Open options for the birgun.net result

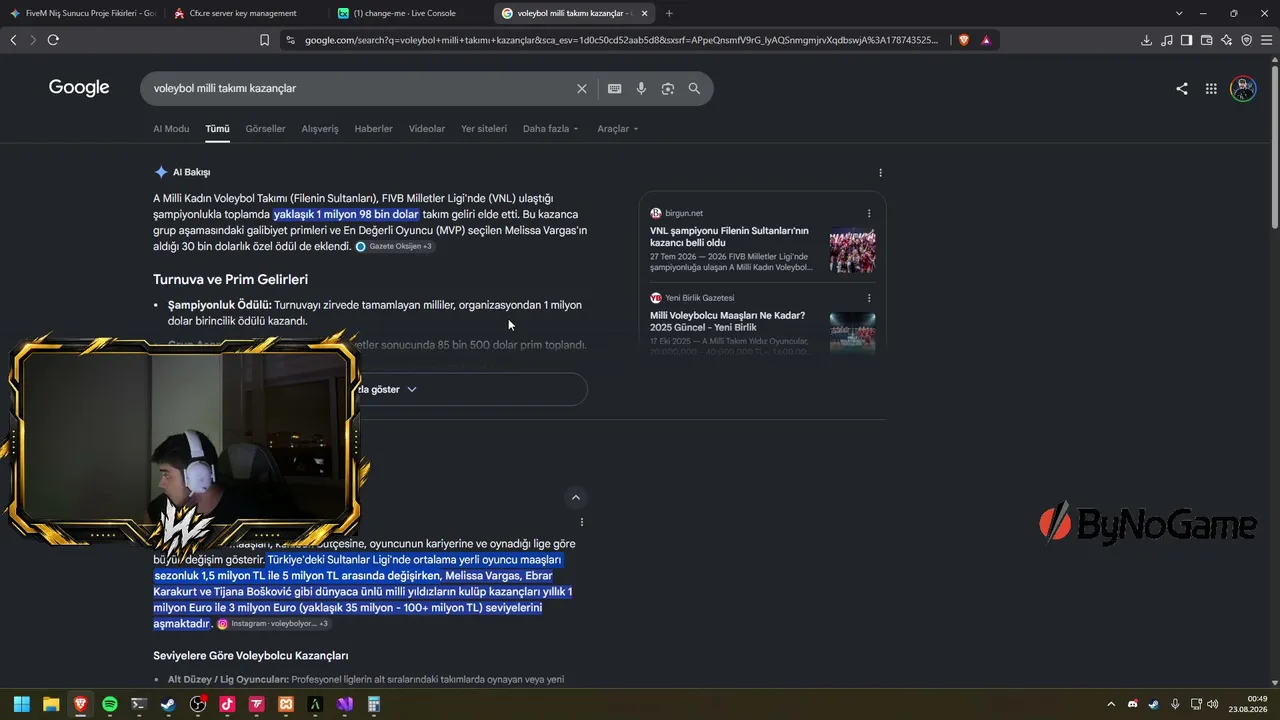pyautogui.click(x=869, y=213)
